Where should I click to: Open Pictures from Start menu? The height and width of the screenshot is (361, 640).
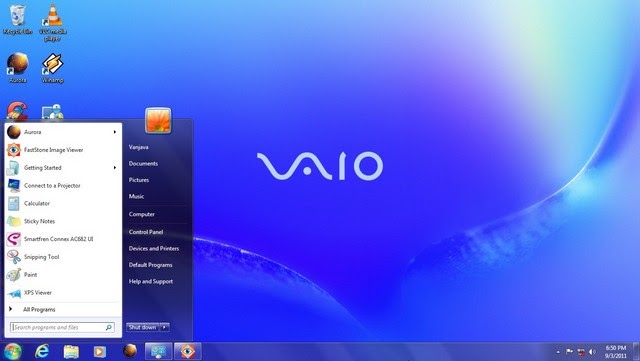coord(139,180)
